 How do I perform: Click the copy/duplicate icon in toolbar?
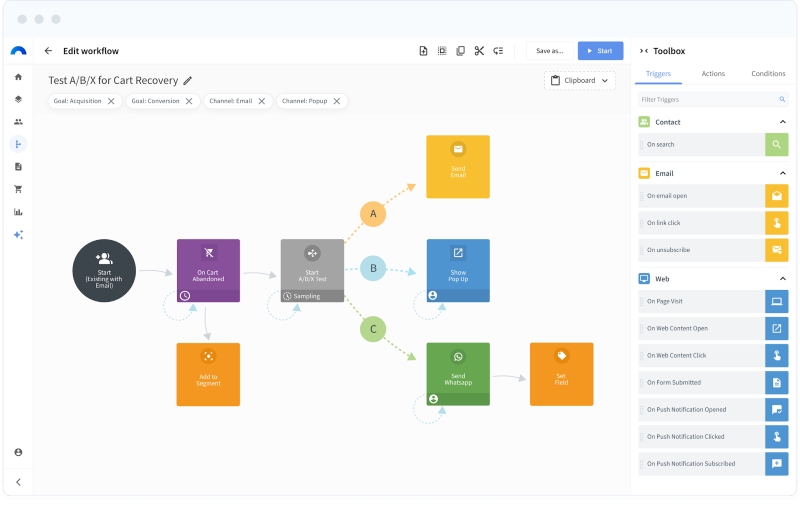tap(460, 51)
